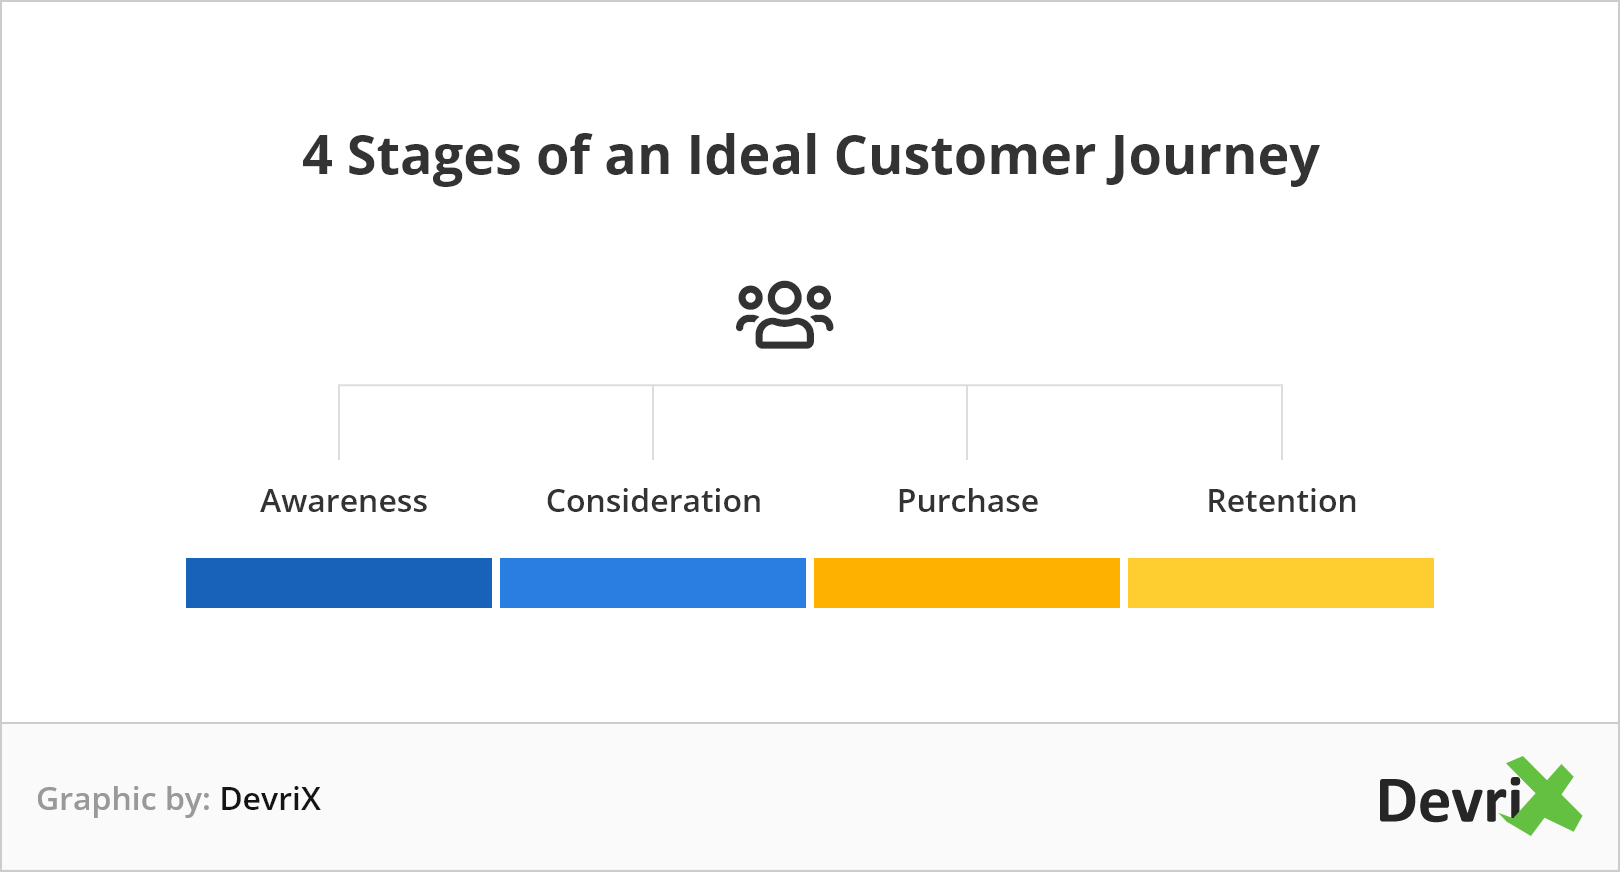This screenshot has height=872, width=1620.
Task: Click the group of people icon
Action: coord(785,315)
